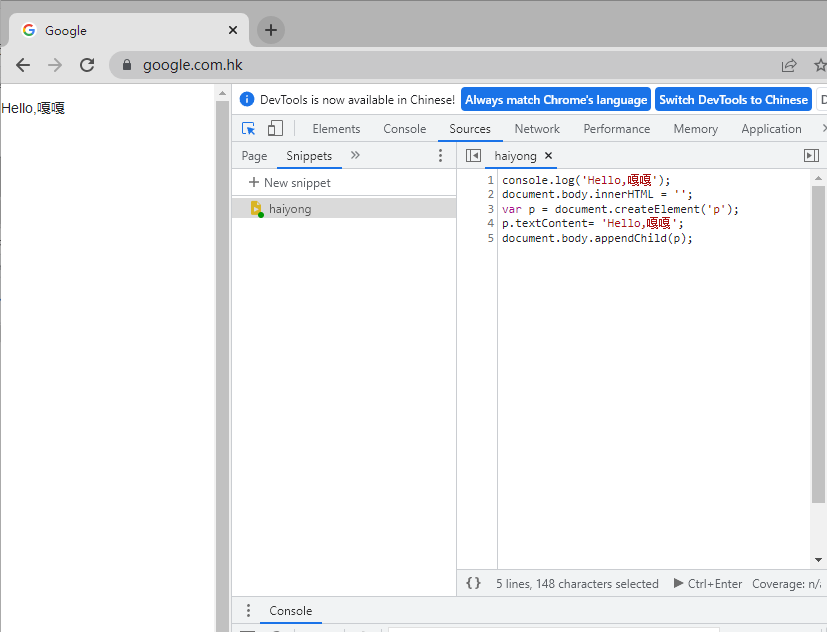This screenshot has height=632, width=827.
Task: Open the Memory panel tab
Action: tap(696, 129)
